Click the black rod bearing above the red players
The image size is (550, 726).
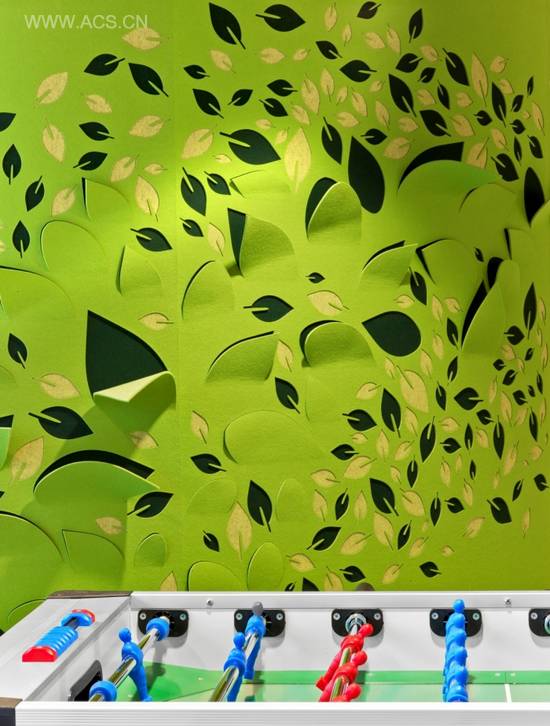357,621
